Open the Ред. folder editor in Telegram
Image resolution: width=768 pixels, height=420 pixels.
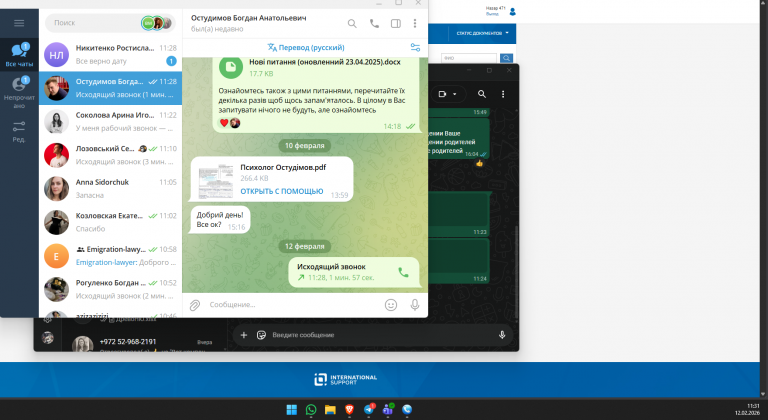tap(19, 131)
